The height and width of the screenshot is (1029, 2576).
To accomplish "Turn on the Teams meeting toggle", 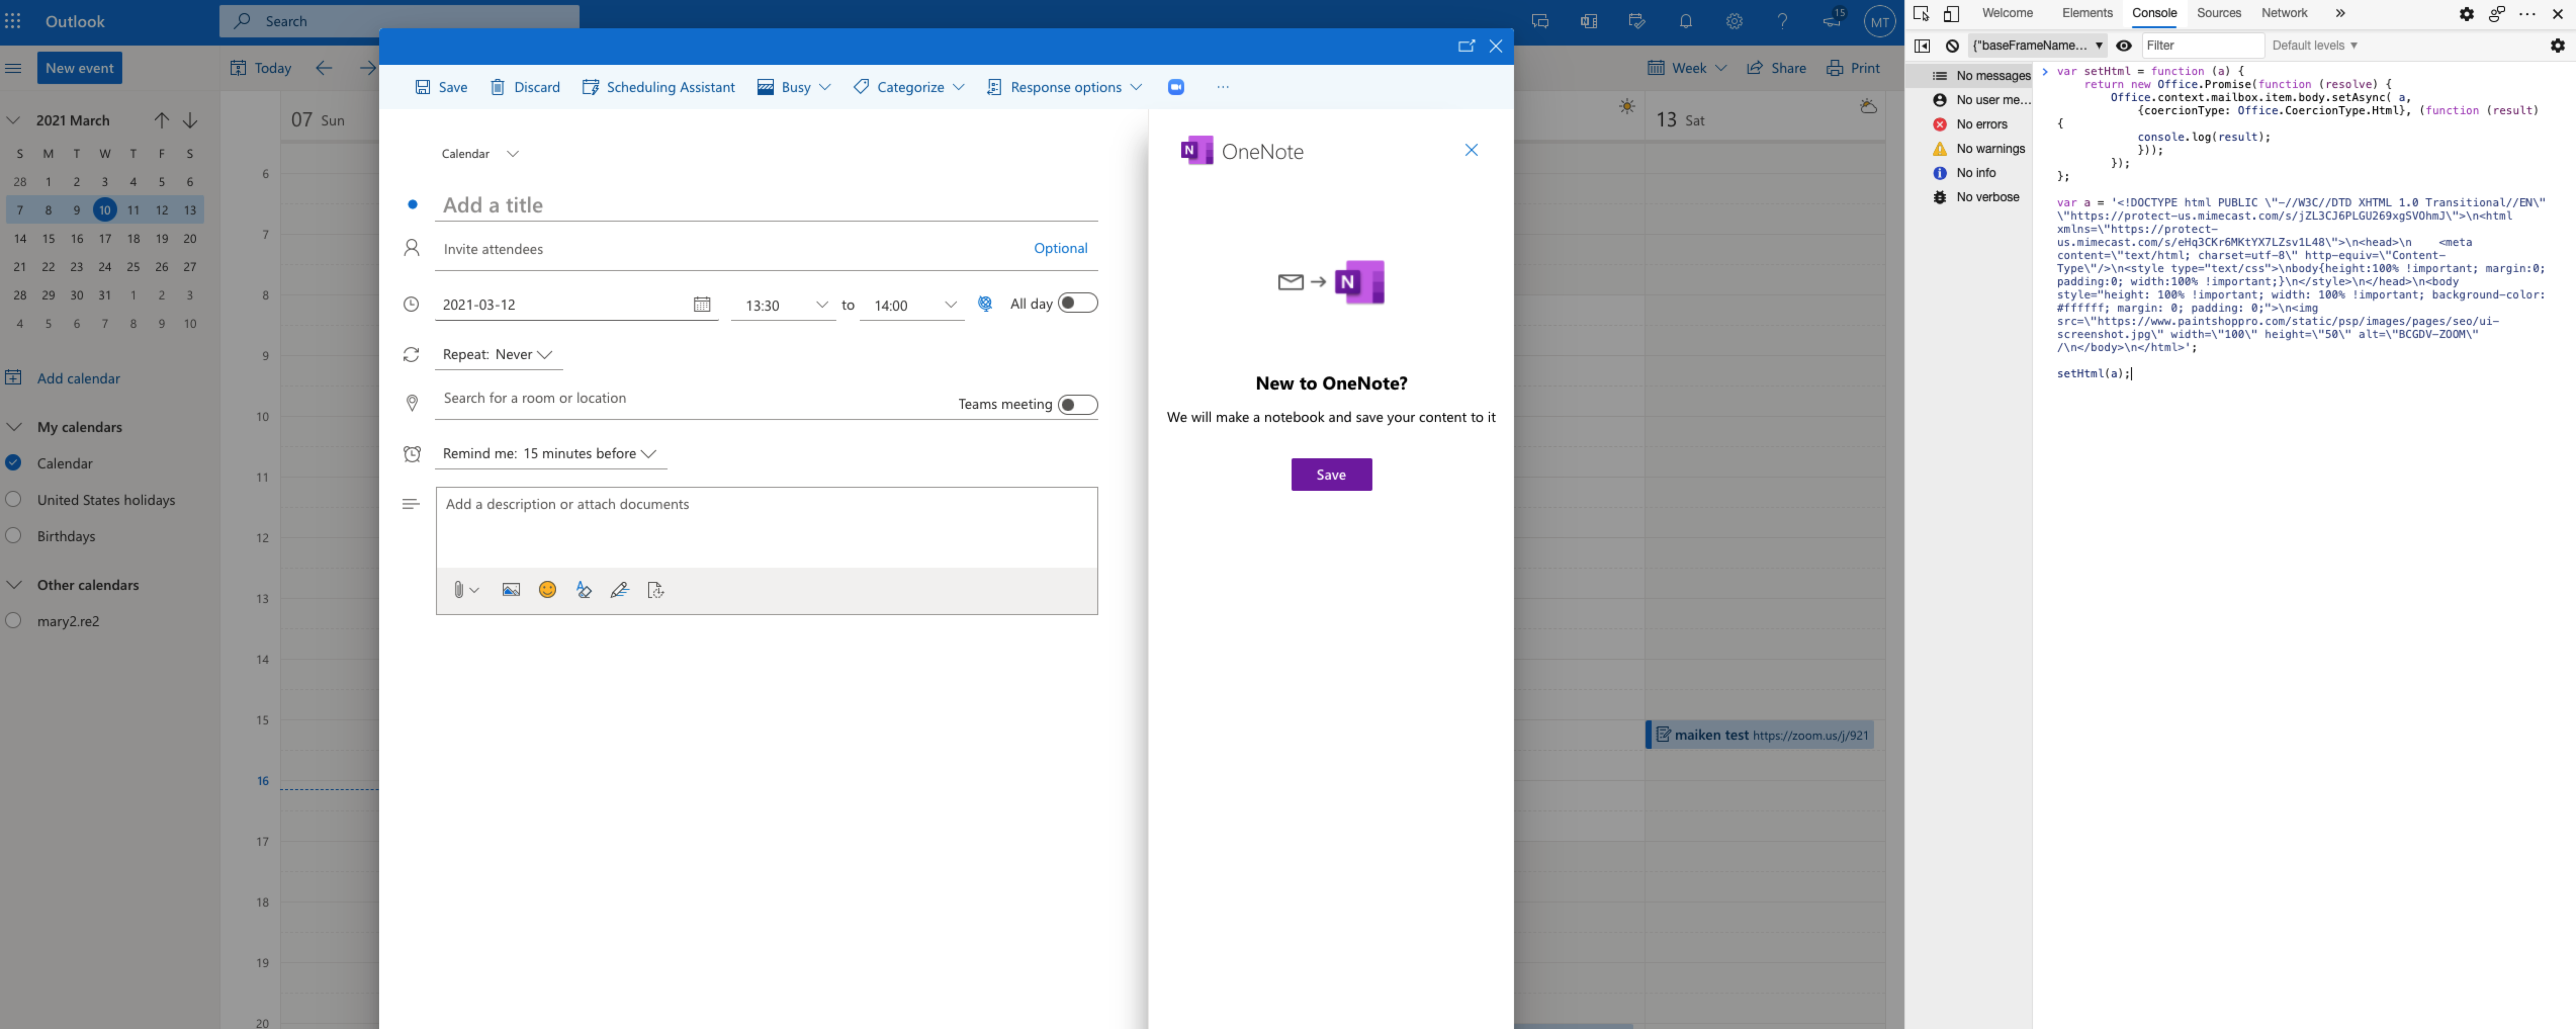I will 1077,404.
